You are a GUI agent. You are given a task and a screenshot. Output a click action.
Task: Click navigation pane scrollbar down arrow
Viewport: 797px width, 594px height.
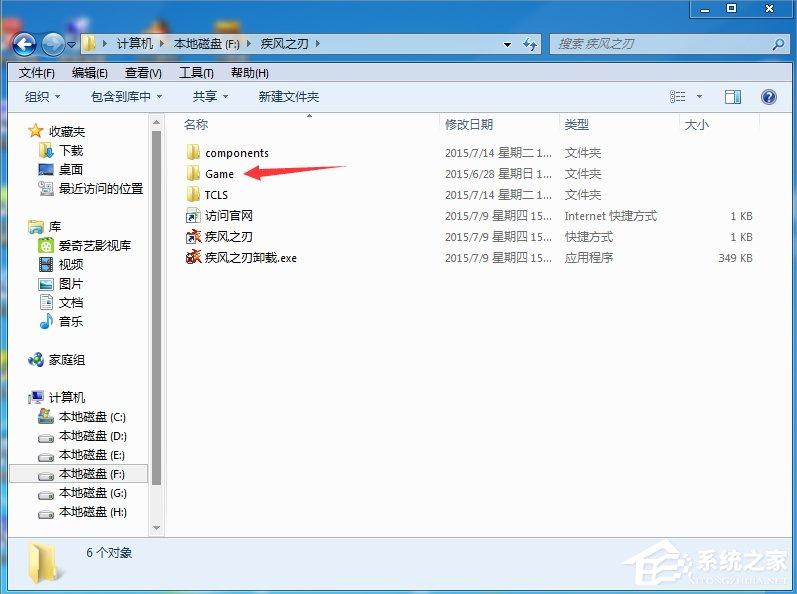pos(157,528)
